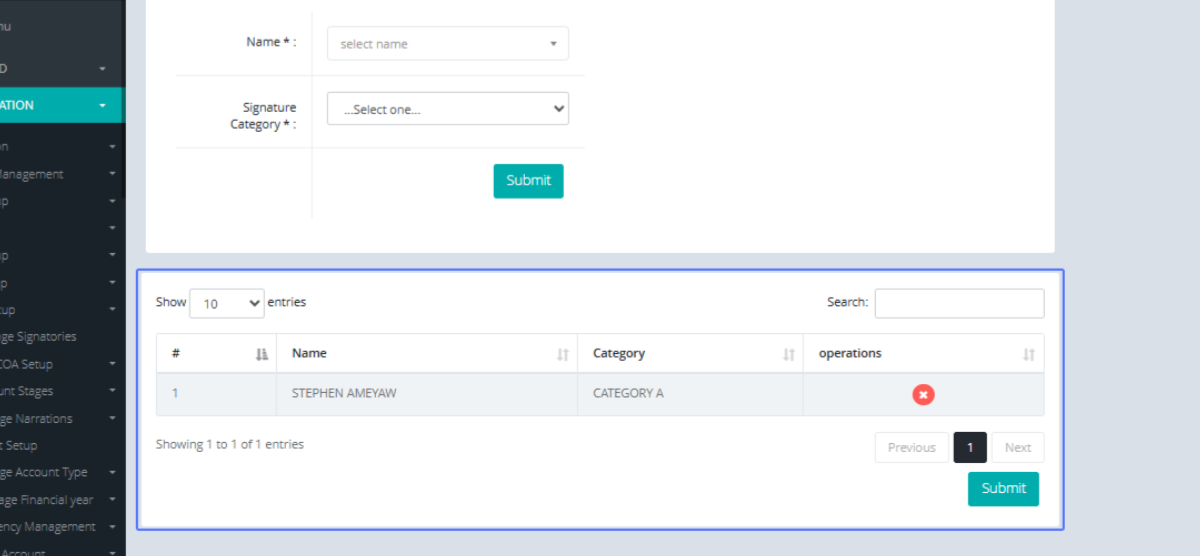Image resolution: width=1200 pixels, height=556 pixels.
Task: Click the Submit button under the form
Action: 528,181
